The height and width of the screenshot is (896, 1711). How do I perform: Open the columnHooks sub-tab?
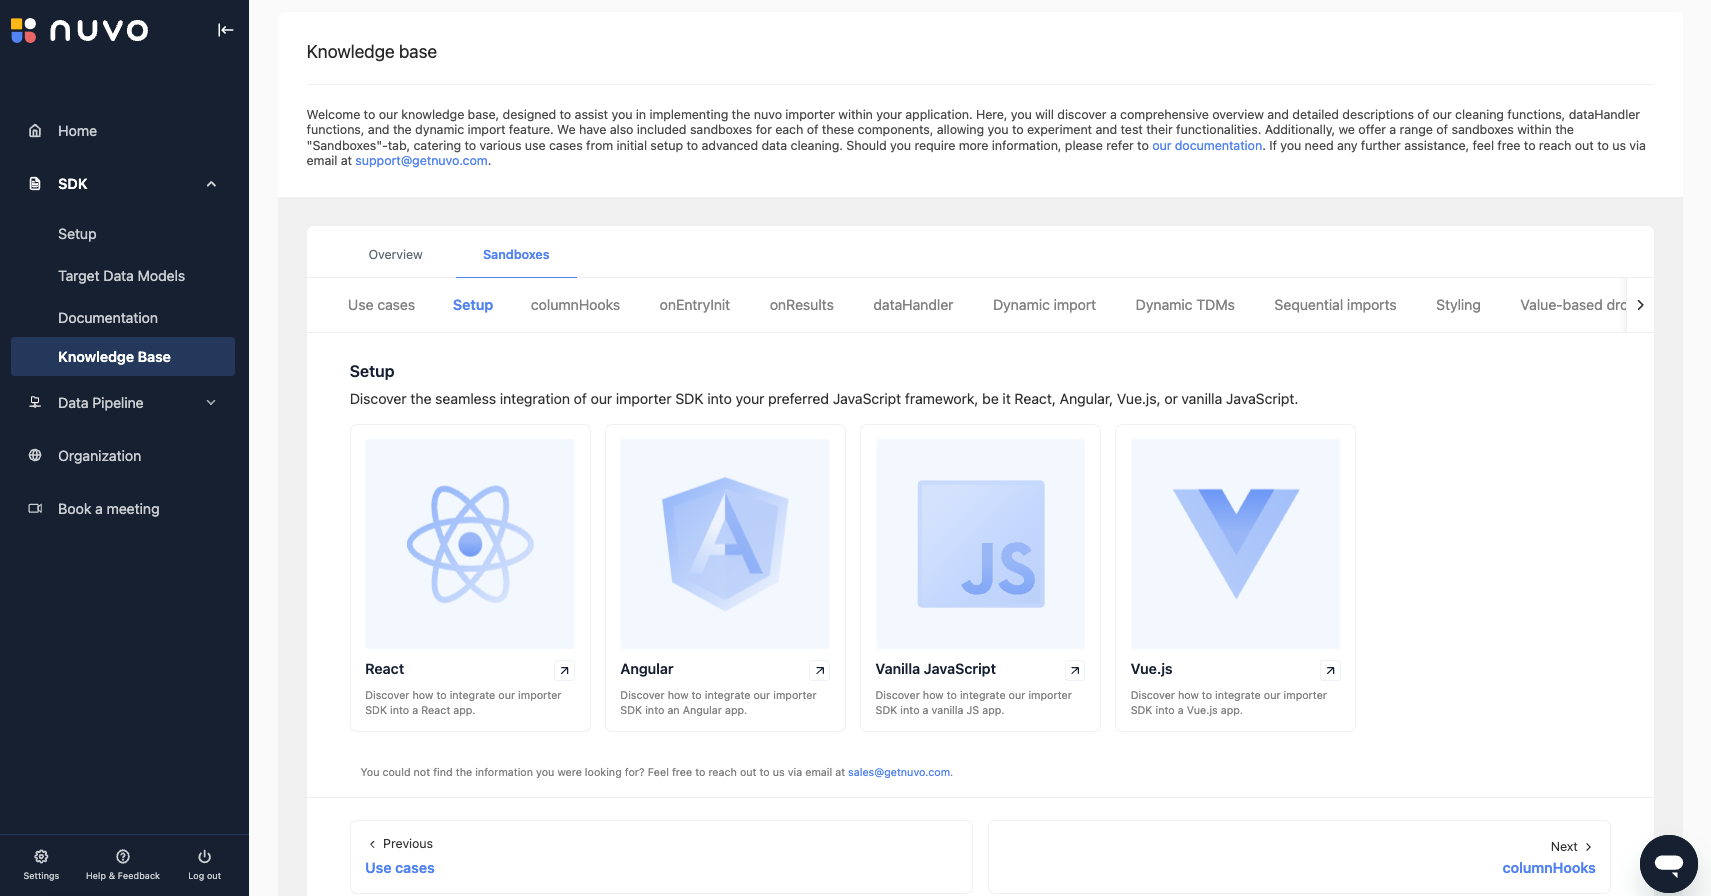575,305
